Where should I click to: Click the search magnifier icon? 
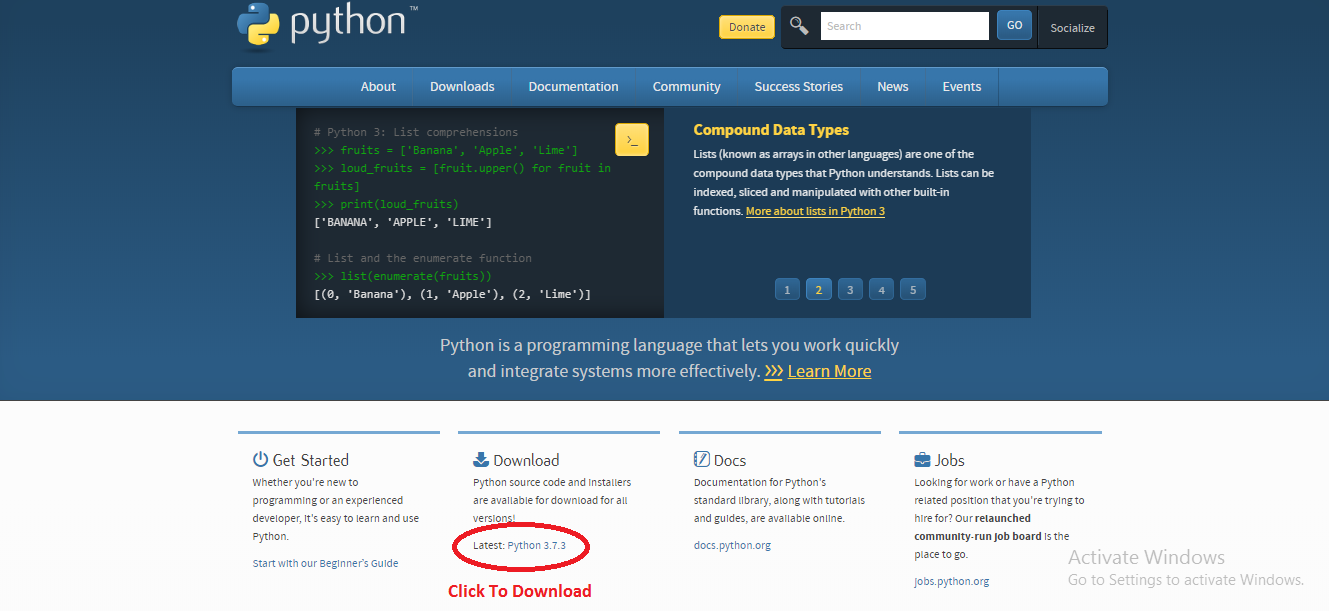[x=799, y=25]
